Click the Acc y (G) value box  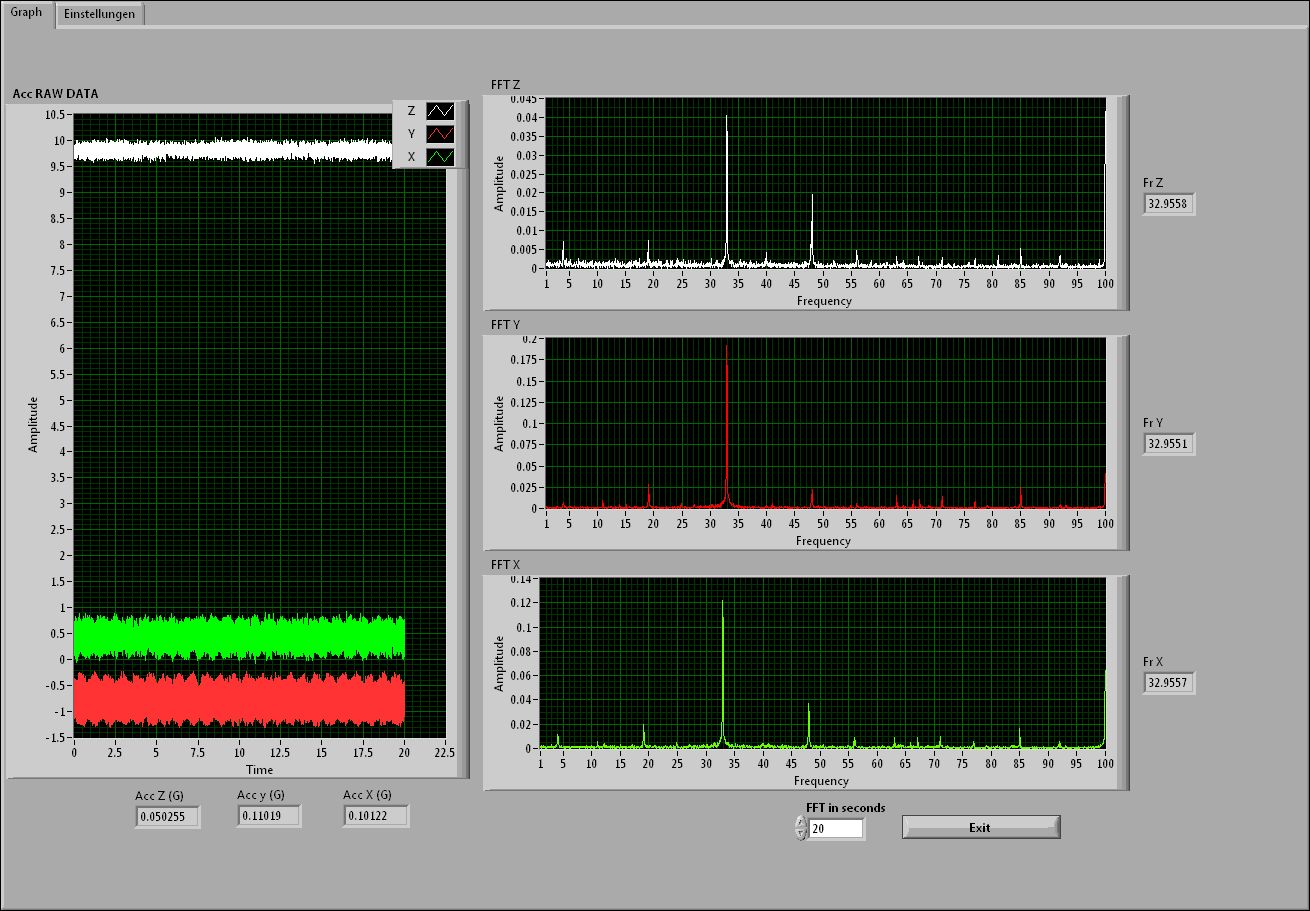point(269,817)
